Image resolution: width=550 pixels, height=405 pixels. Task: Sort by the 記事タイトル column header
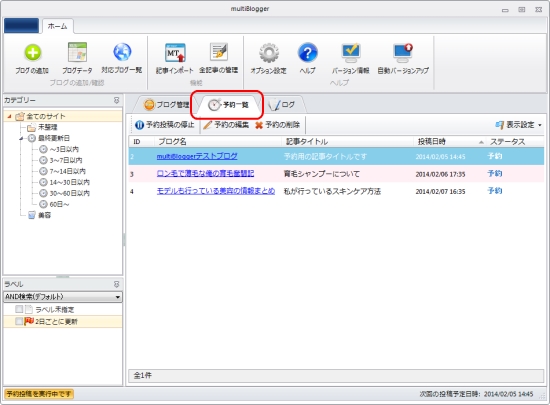pos(347,142)
